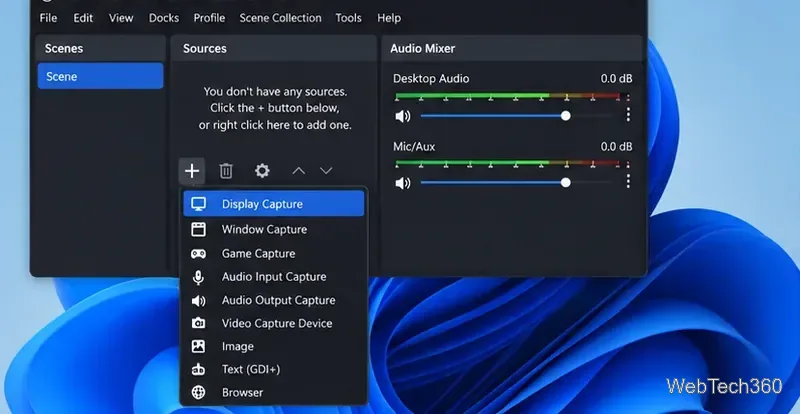
Task: Click the "You don't have any sources" message
Action: tap(275, 108)
